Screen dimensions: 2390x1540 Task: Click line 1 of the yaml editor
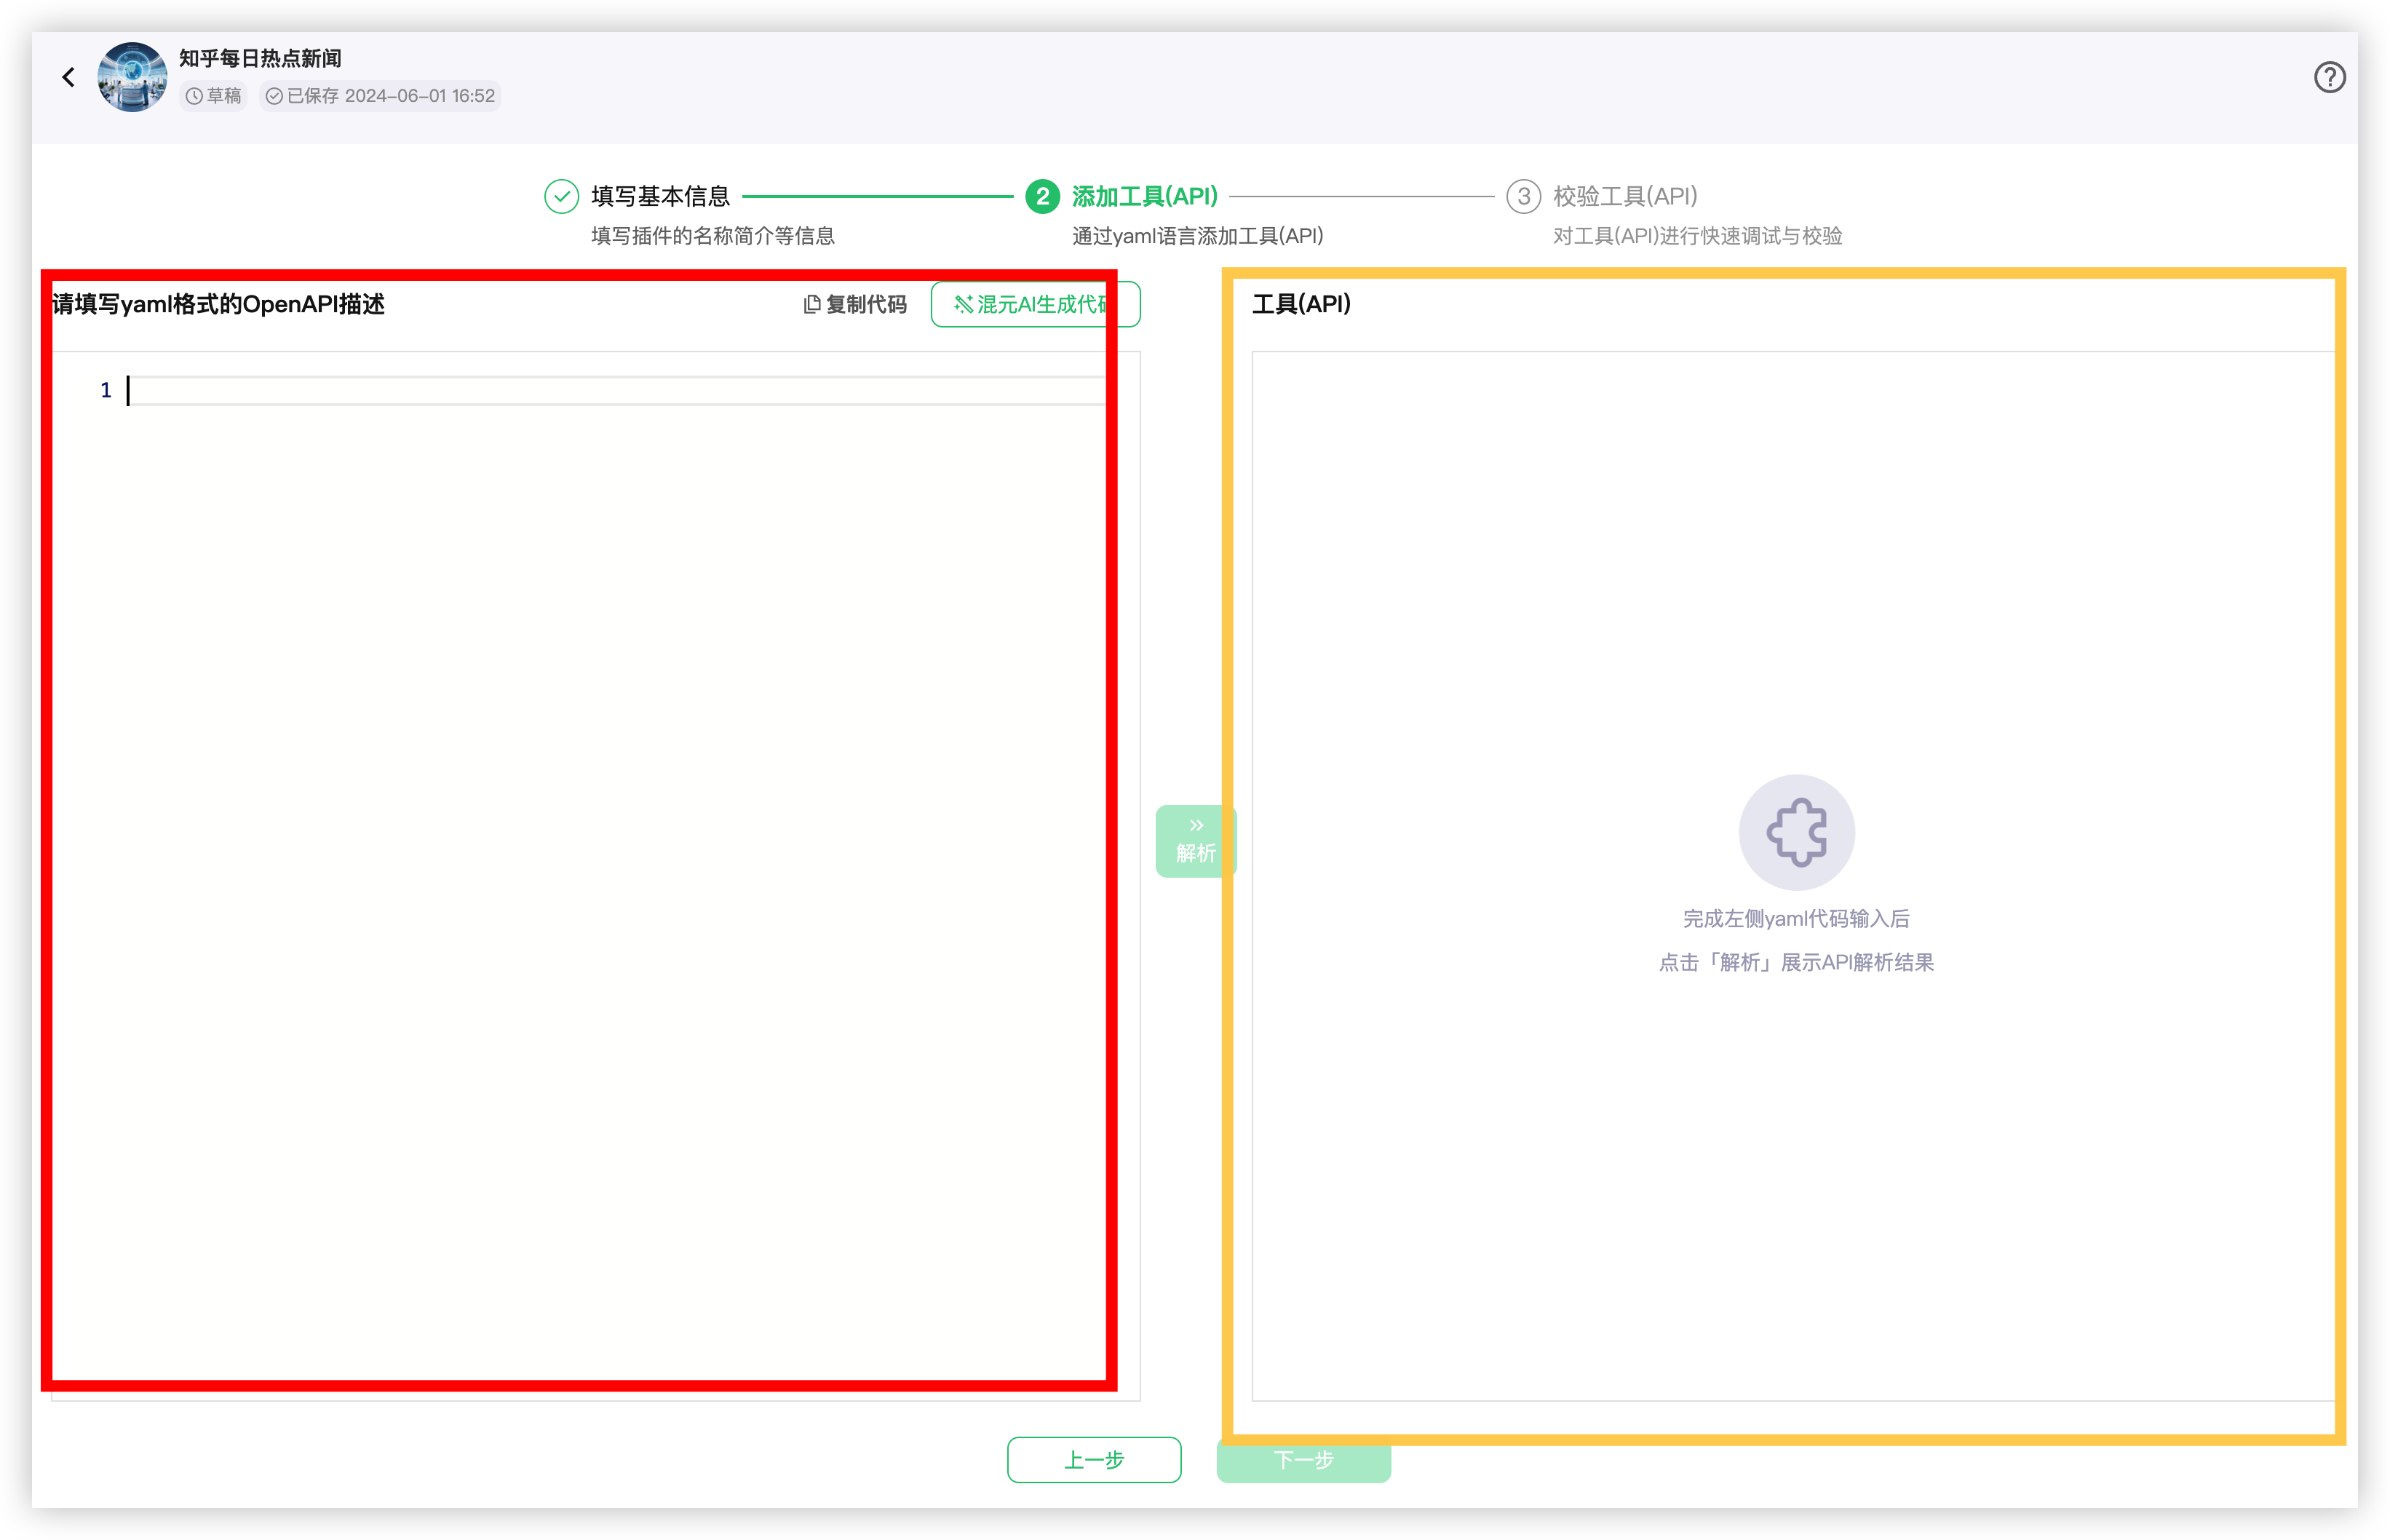click(x=600, y=391)
